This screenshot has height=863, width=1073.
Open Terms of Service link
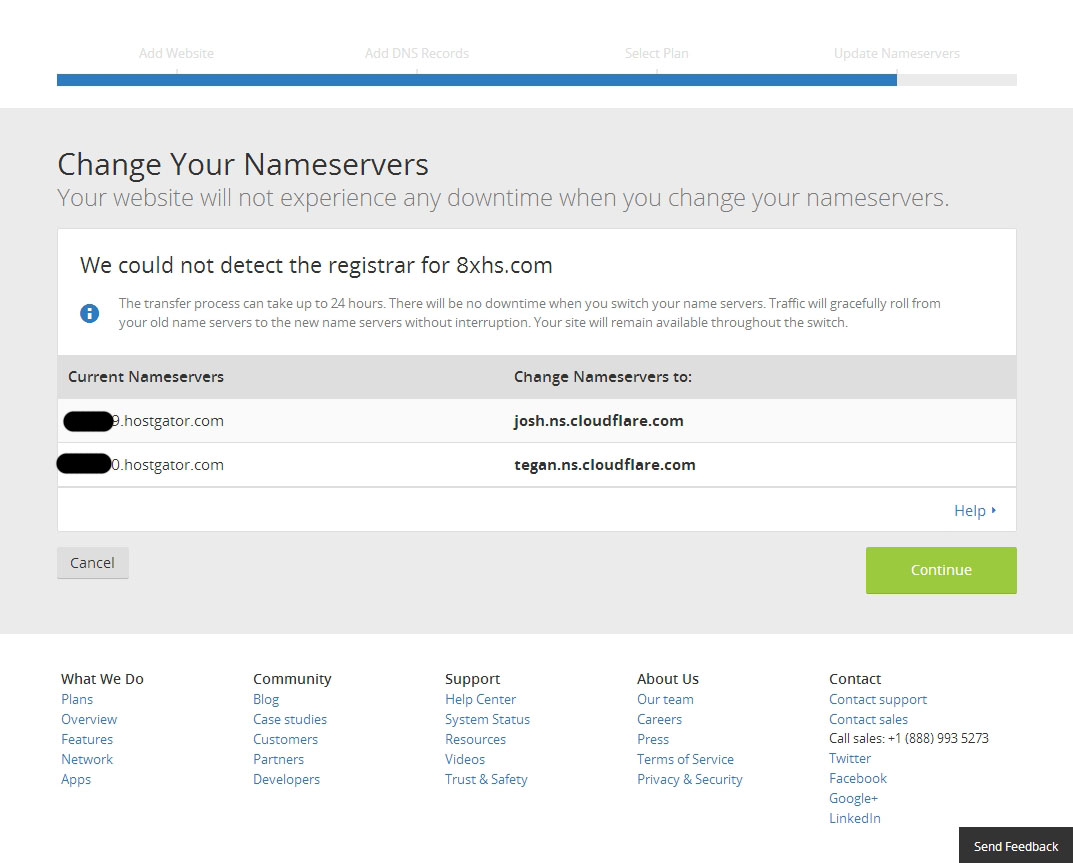(x=685, y=759)
